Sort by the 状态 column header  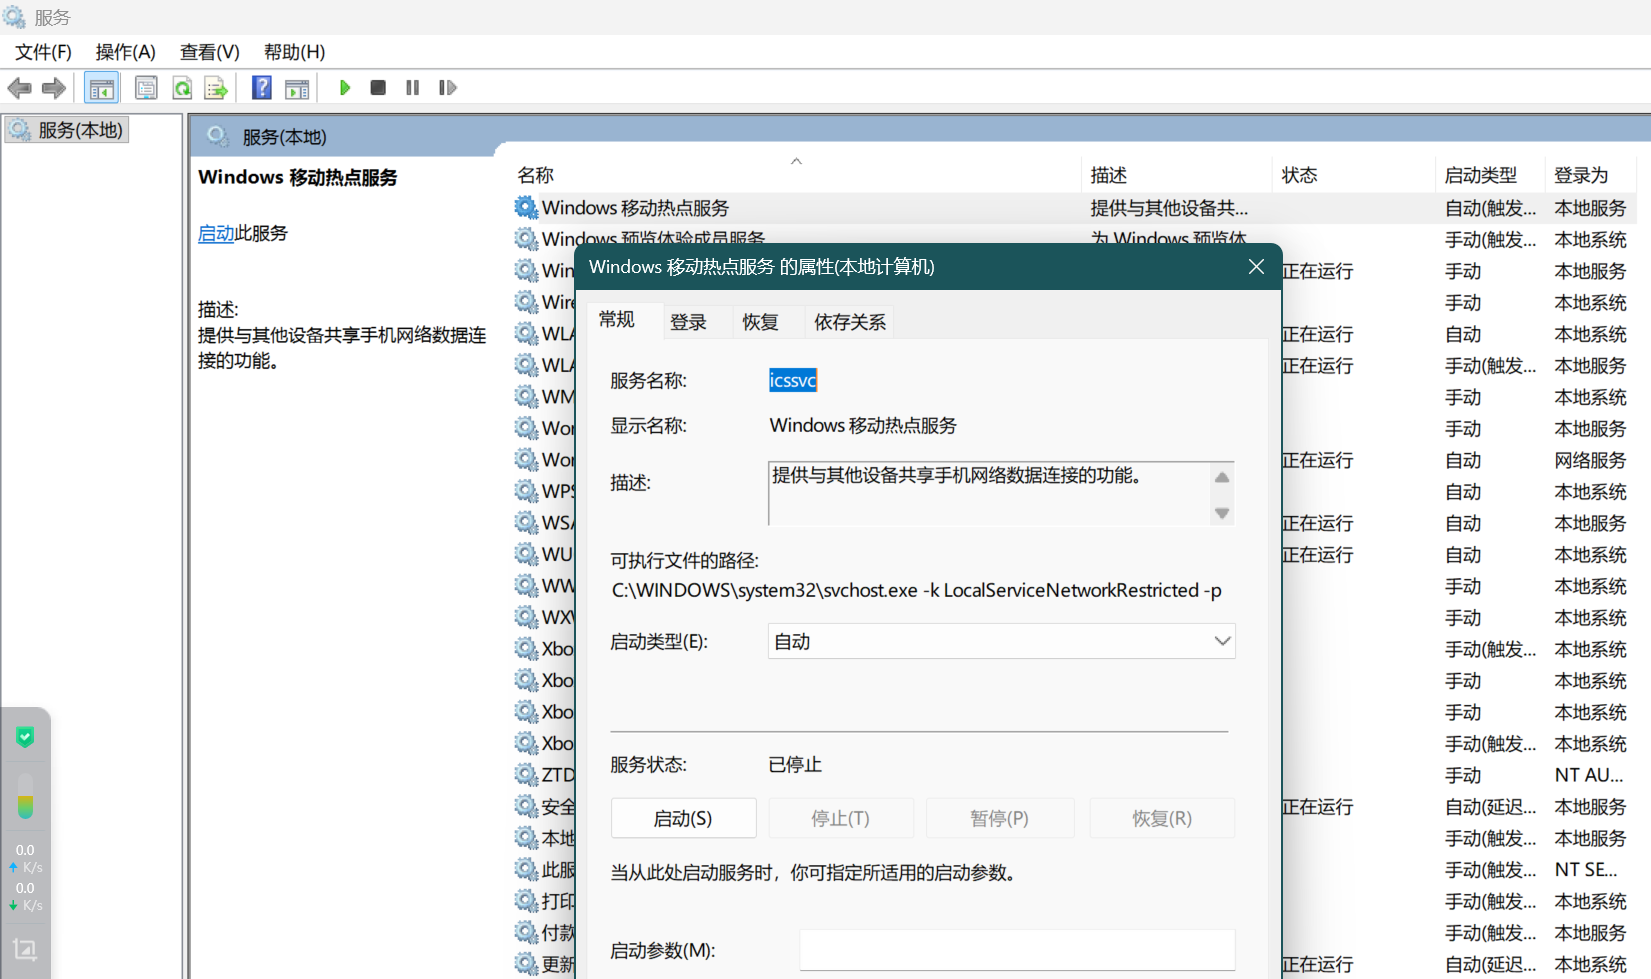click(x=1354, y=175)
